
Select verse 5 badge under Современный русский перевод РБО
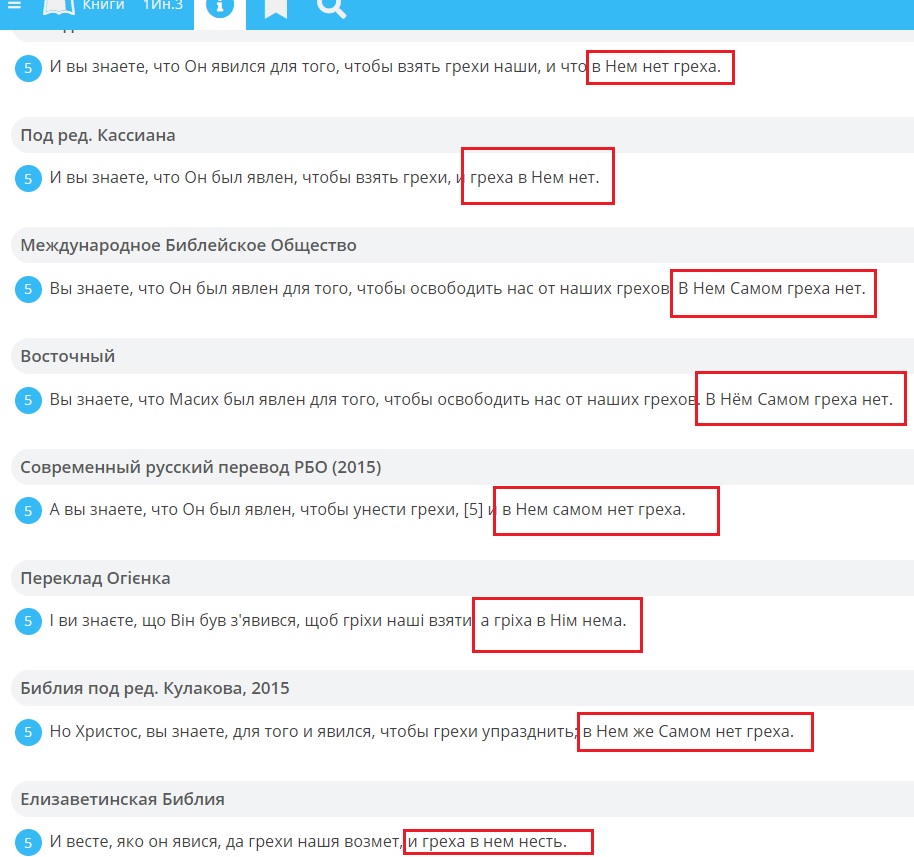pyautogui.click(x=28, y=511)
